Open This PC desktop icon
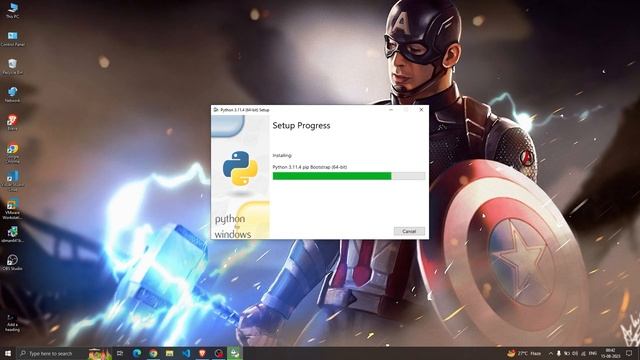Image resolution: width=640 pixels, height=360 pixels. [x=12, y=10]
